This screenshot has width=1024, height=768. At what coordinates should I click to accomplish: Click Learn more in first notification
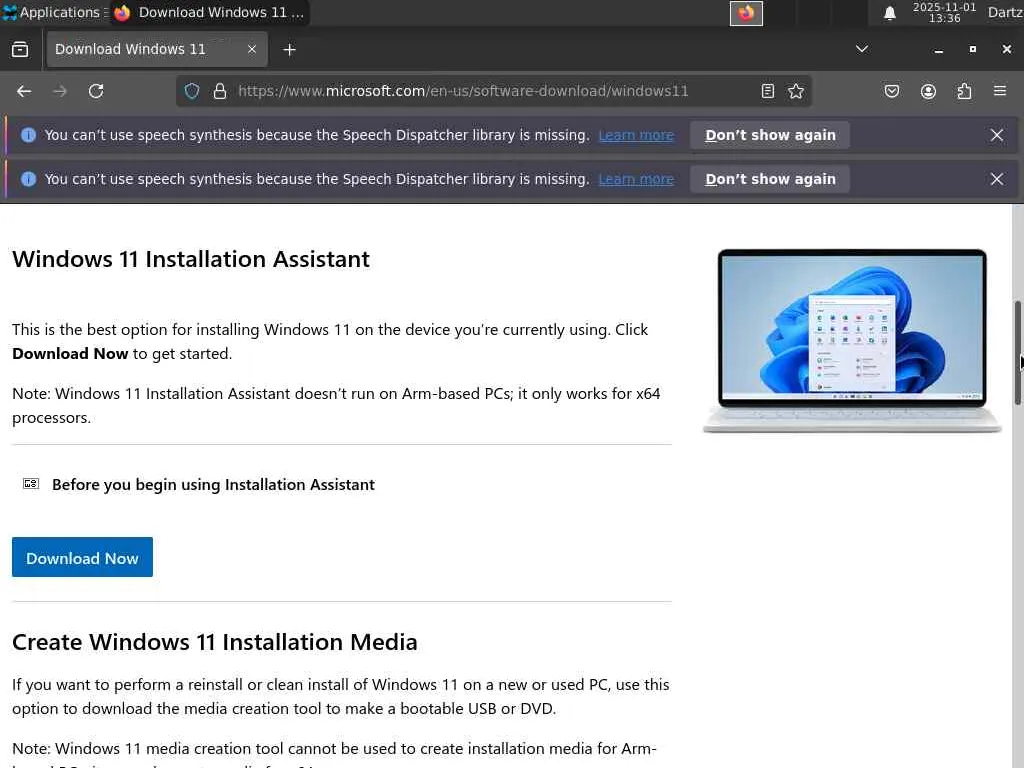(636, 135)
